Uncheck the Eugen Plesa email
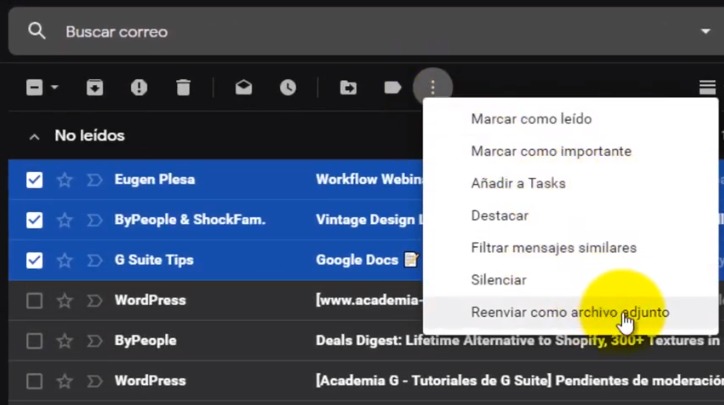724x405 pixels. coord(35,180)
